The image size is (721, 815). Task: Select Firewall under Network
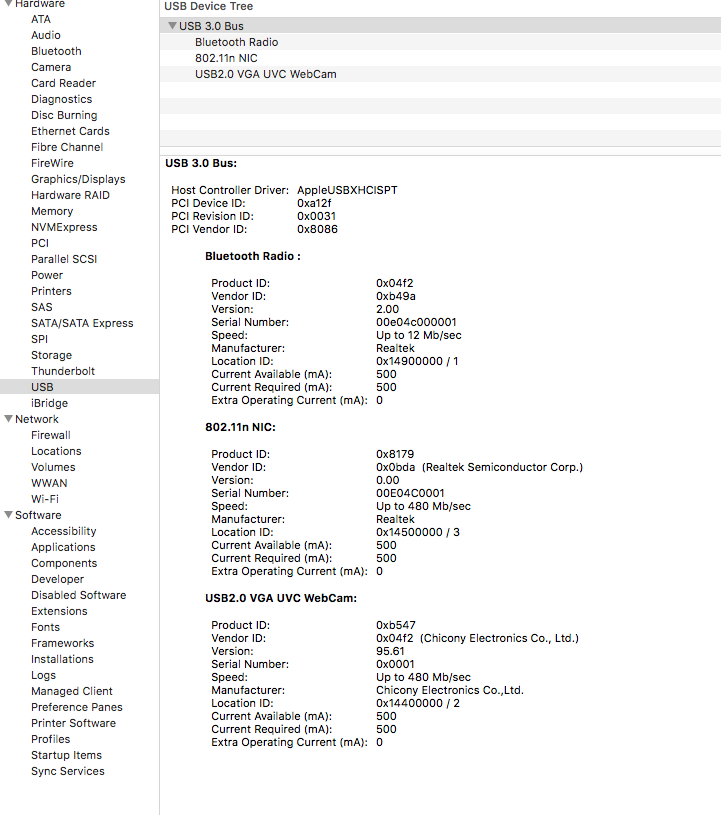click(x=50, y=435)
